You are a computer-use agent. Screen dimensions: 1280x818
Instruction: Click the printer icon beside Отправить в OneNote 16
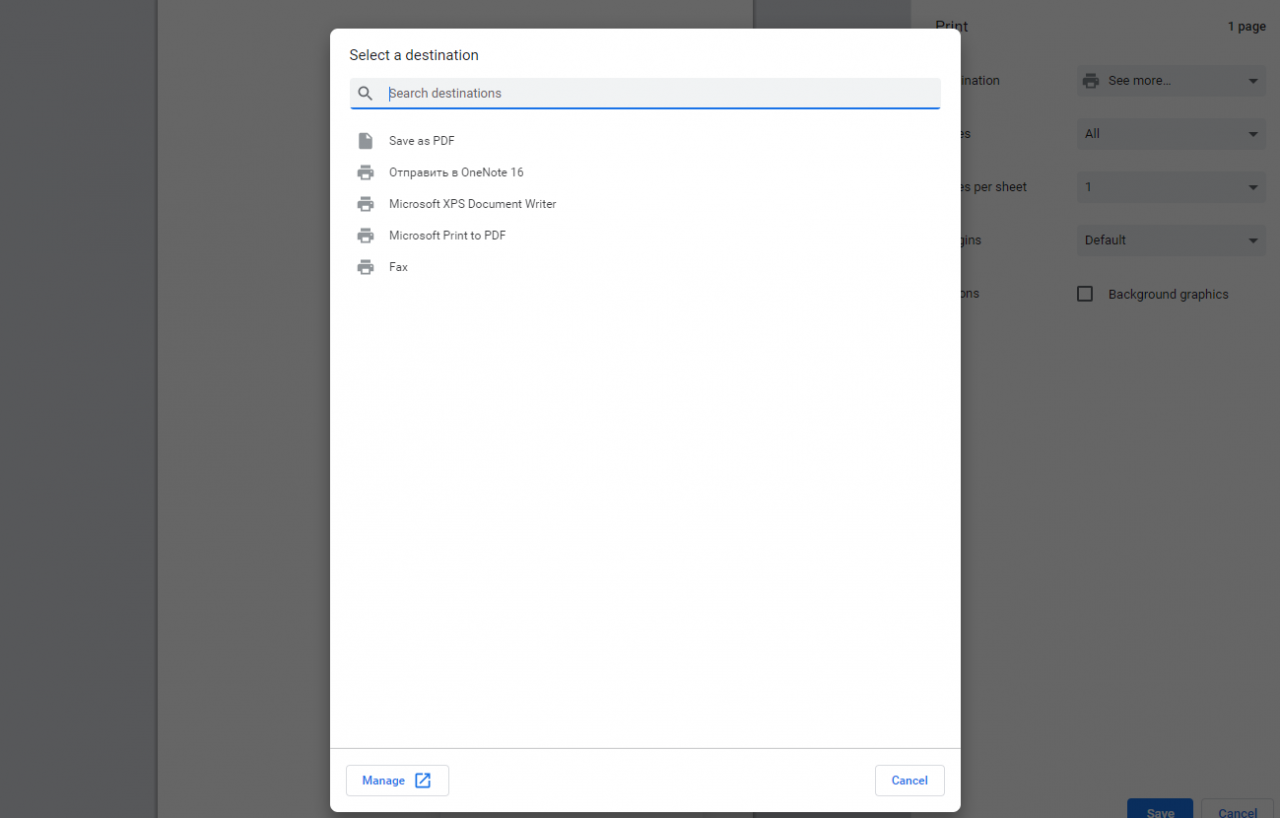coord(365,172)
